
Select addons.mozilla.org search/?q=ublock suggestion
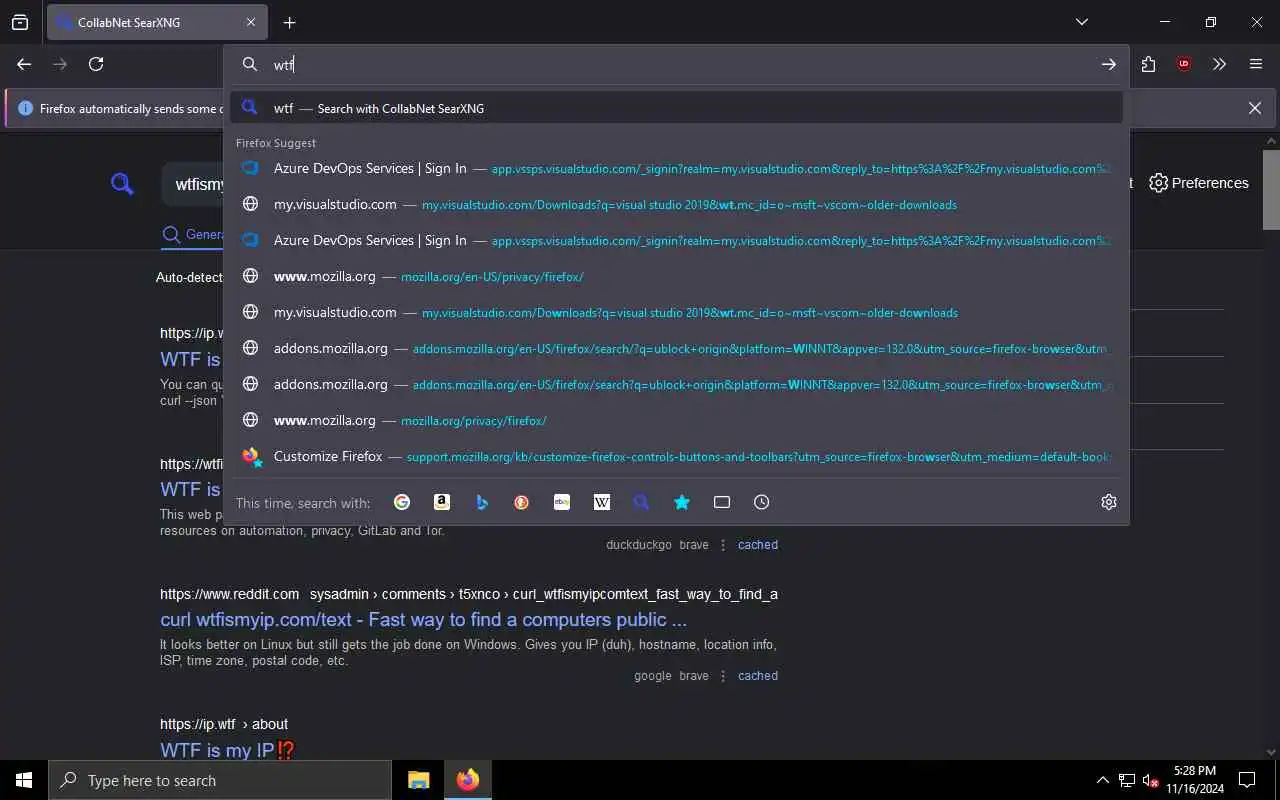676,348
